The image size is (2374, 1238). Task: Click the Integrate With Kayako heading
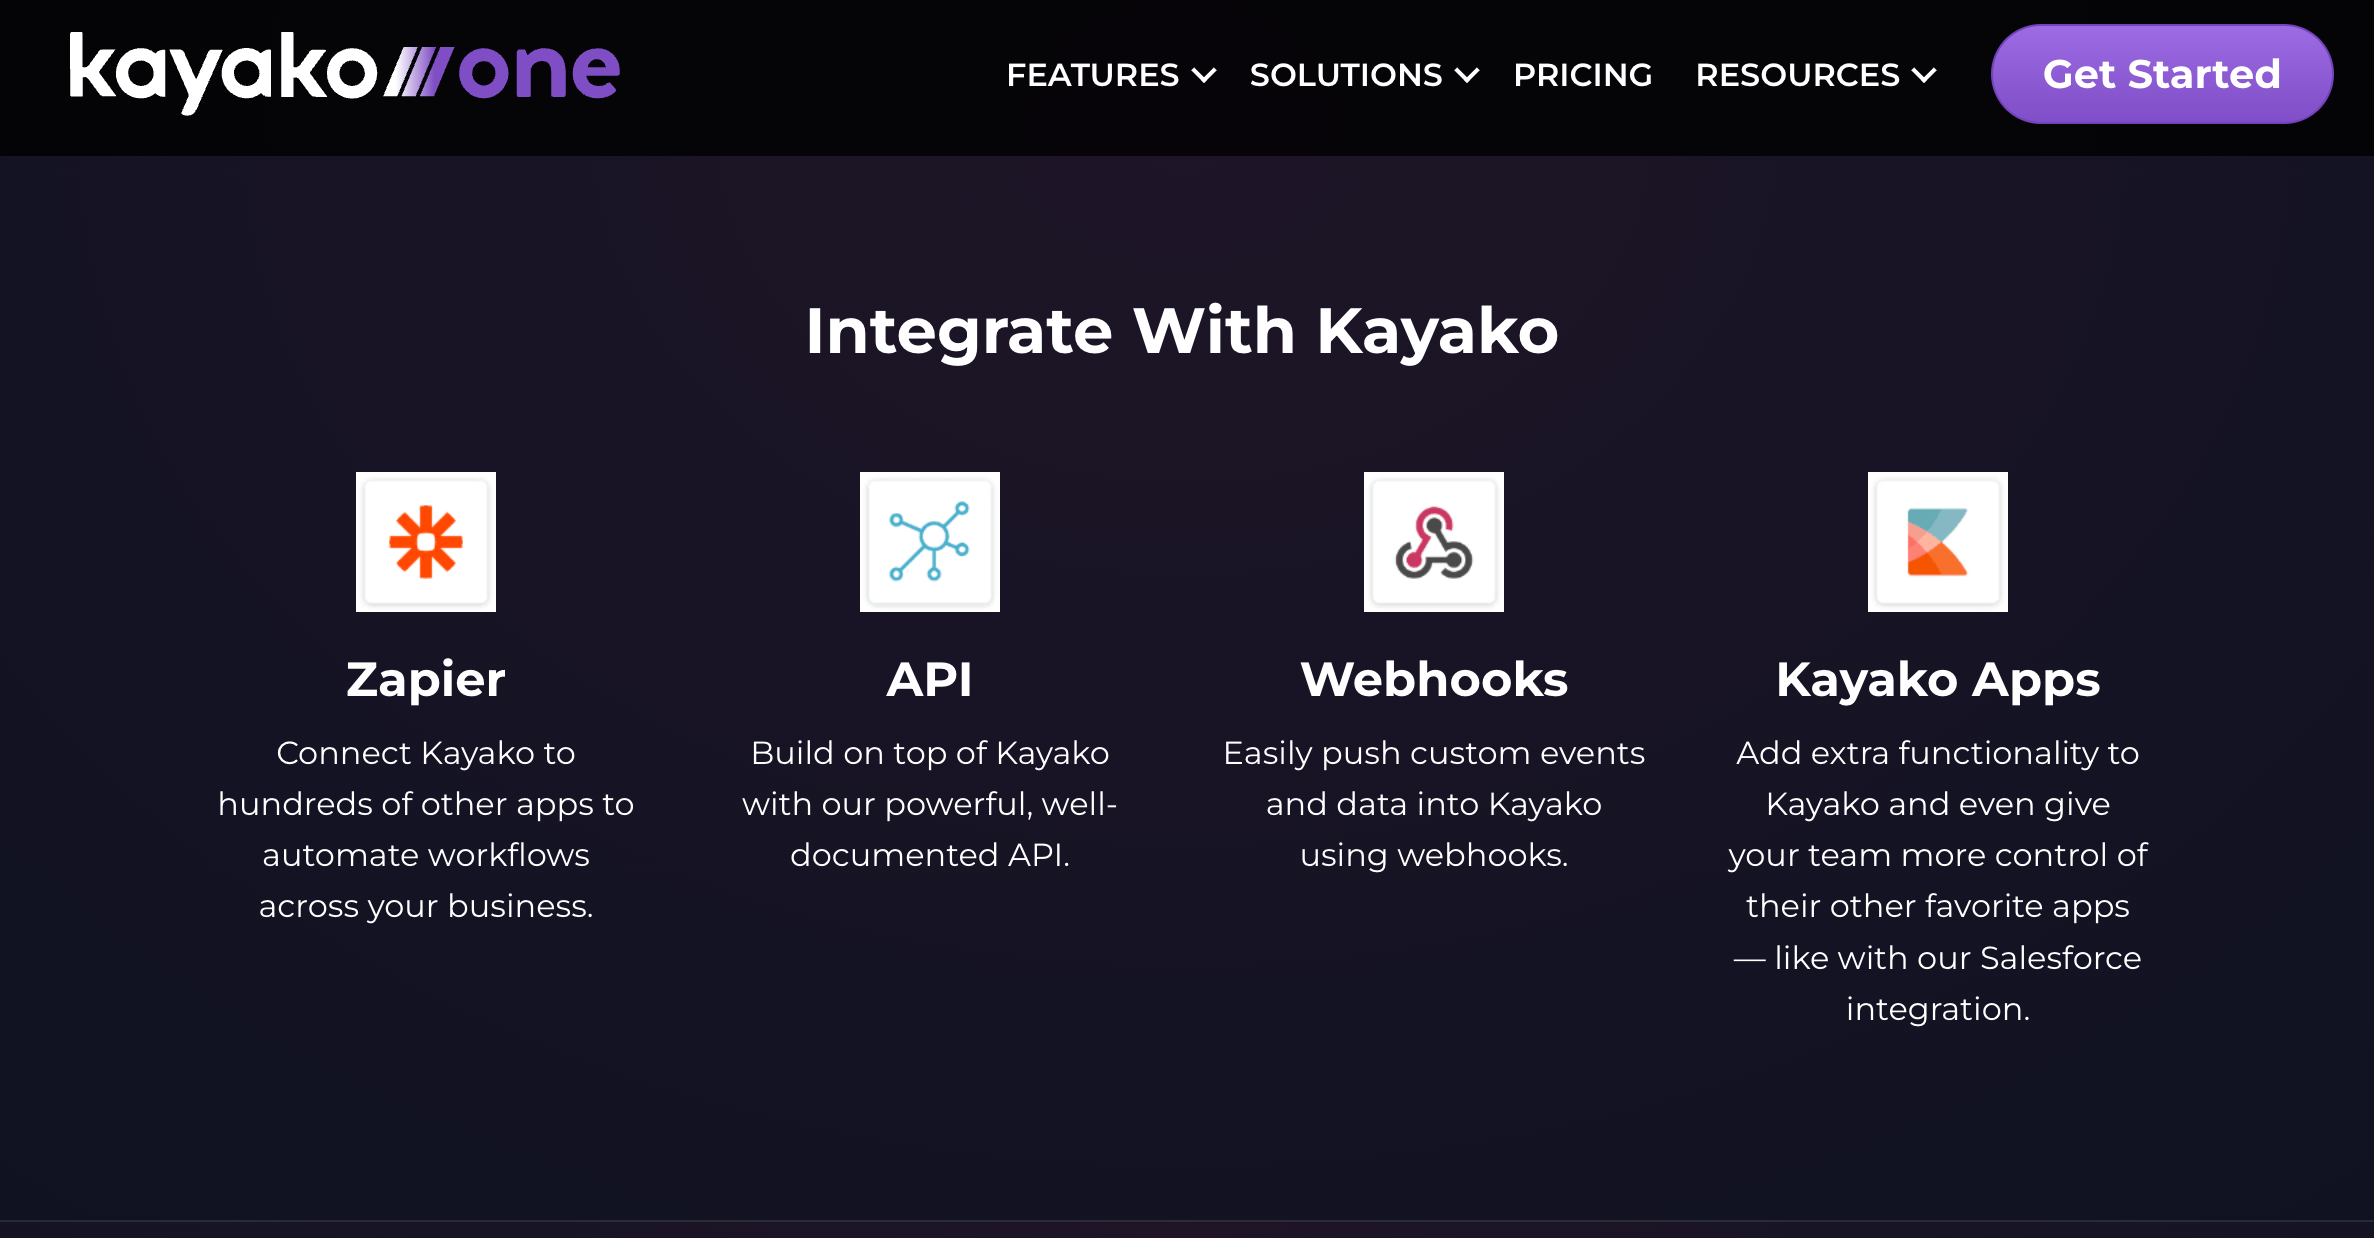point(1182,331)
